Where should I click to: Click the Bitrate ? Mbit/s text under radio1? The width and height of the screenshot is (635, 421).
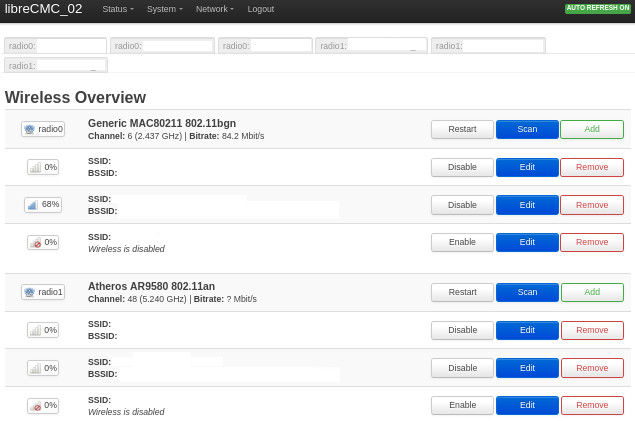tap(225, 299)
